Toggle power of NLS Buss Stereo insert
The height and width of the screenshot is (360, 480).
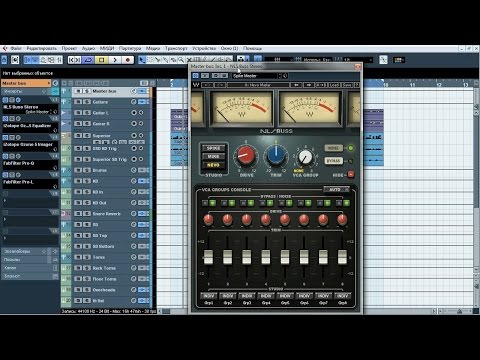point(5,100)
